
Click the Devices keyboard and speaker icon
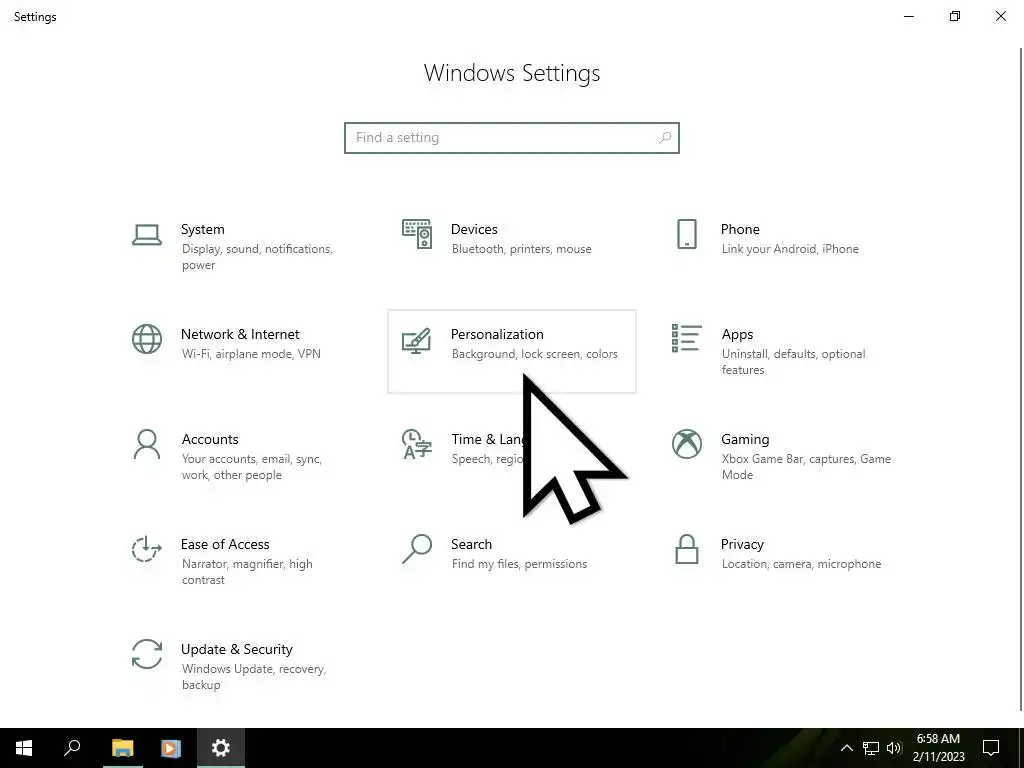pos(417,234)
